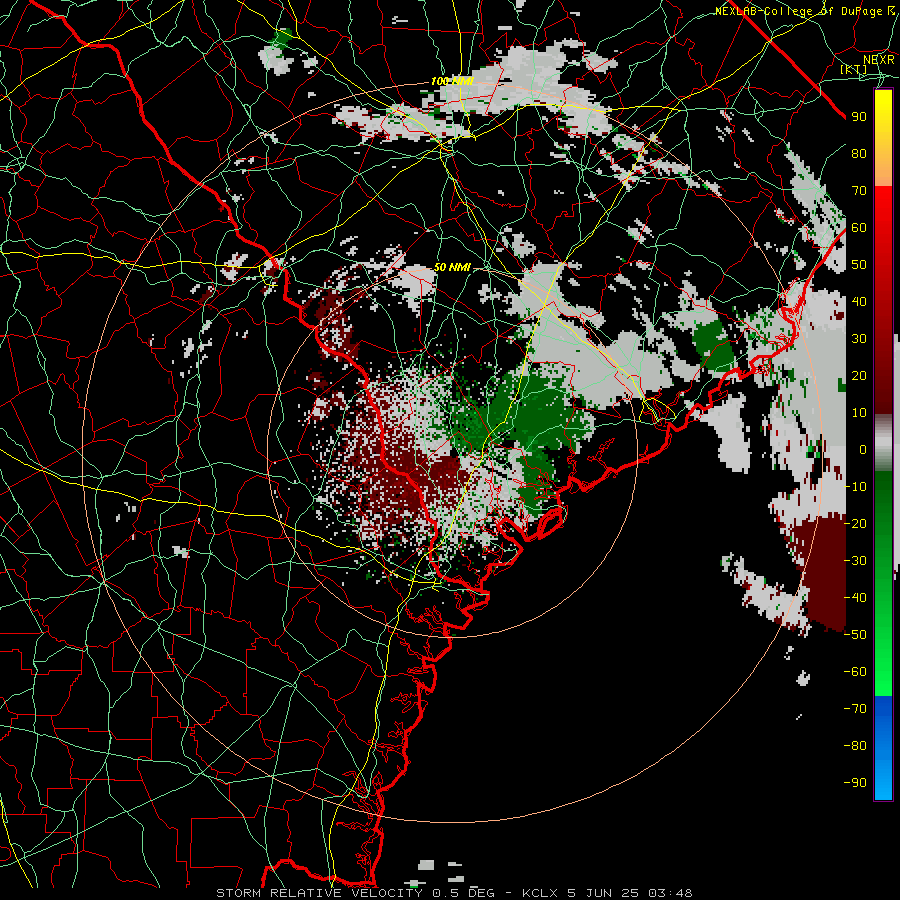
Task: Click the 90 value on the velocity scale
Action: 859,117
